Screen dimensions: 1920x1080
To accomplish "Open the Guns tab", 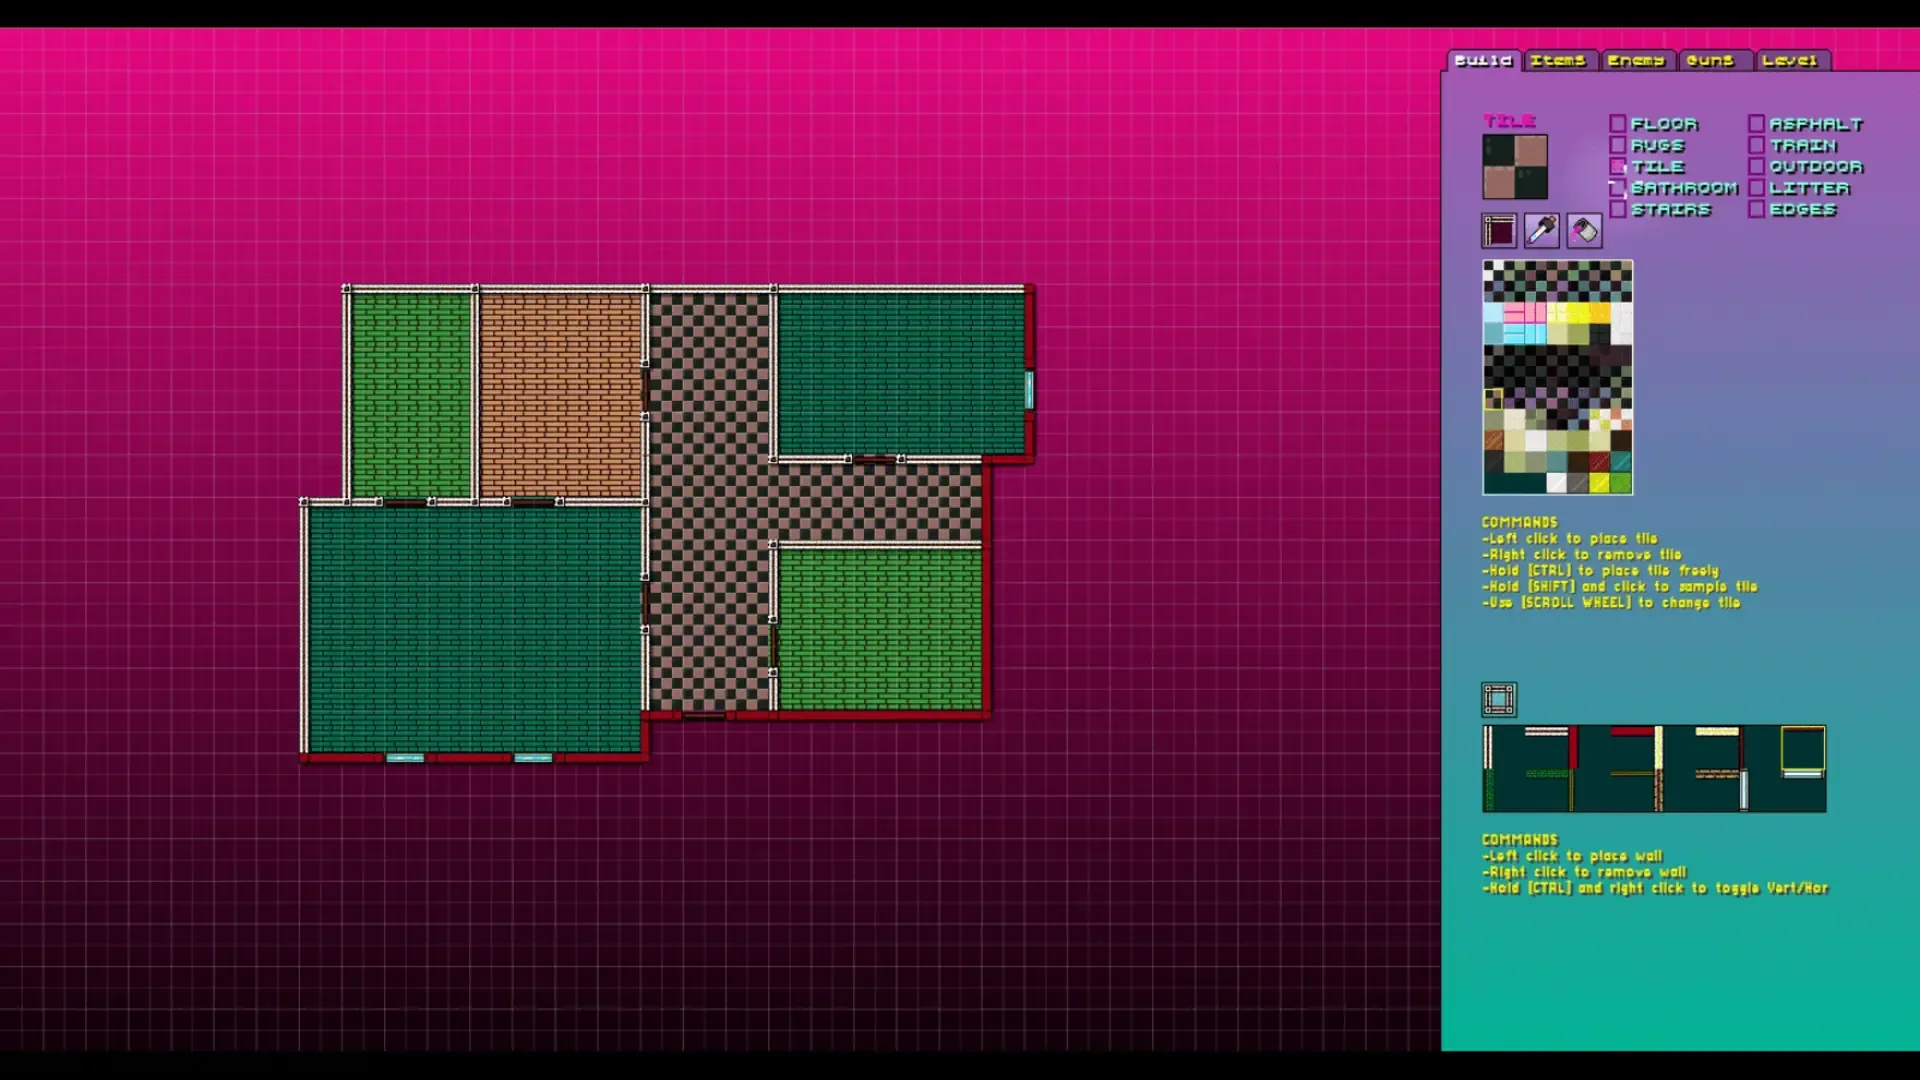I will (x=1711, y=61).
